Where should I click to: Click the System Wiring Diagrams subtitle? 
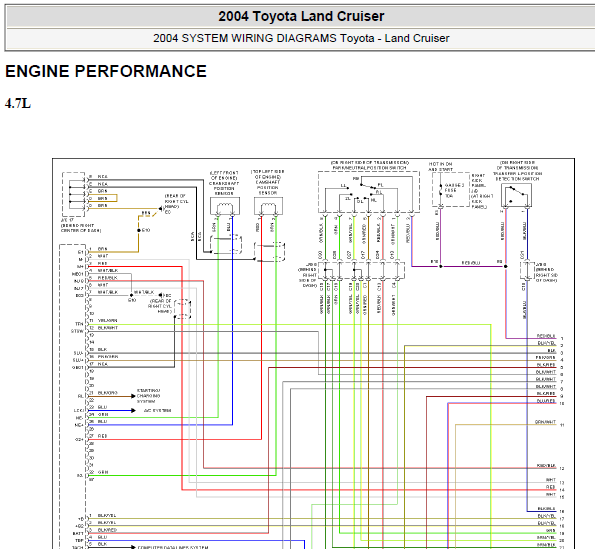click(x=301, y=38)
